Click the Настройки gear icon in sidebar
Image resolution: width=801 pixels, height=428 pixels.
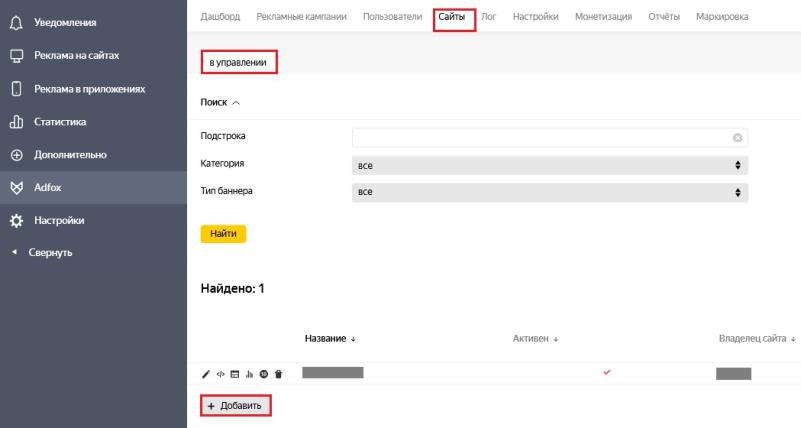16,221
